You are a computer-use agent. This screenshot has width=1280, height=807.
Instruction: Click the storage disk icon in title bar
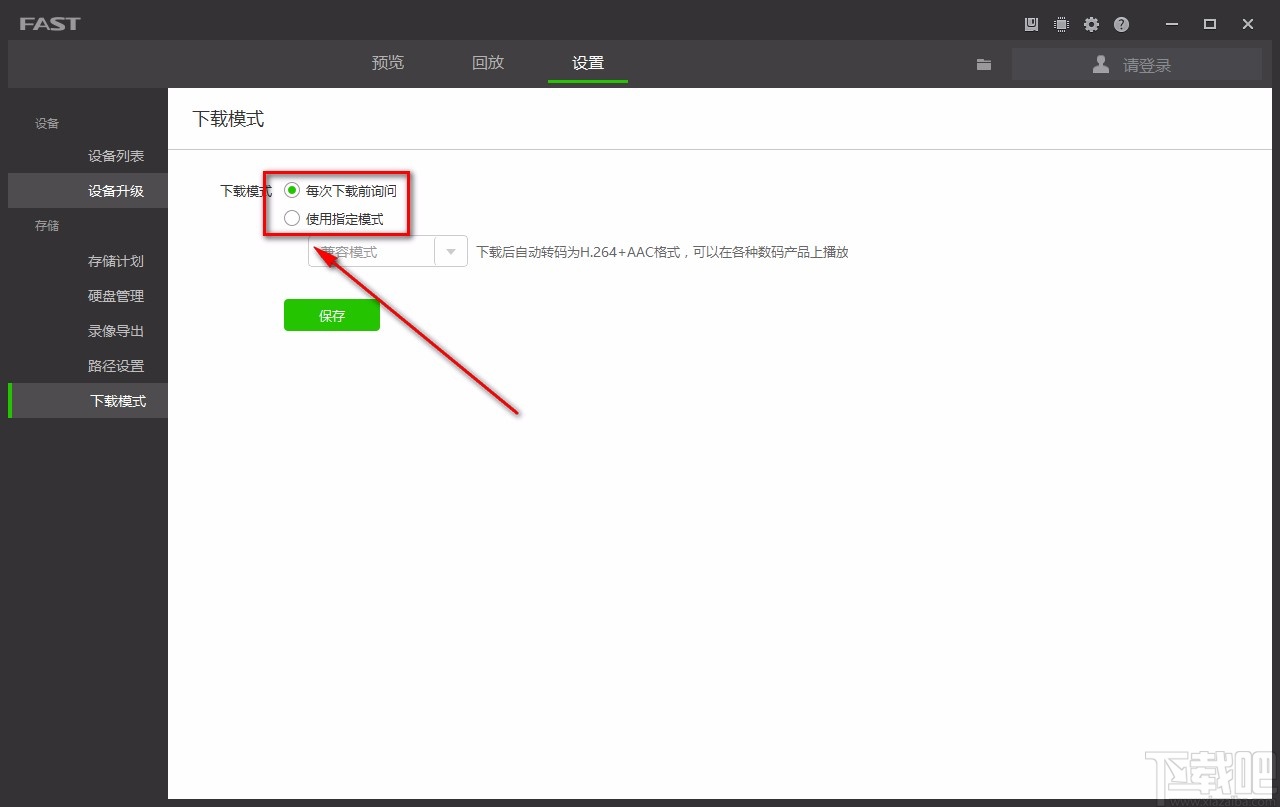tap(1031, 24)
